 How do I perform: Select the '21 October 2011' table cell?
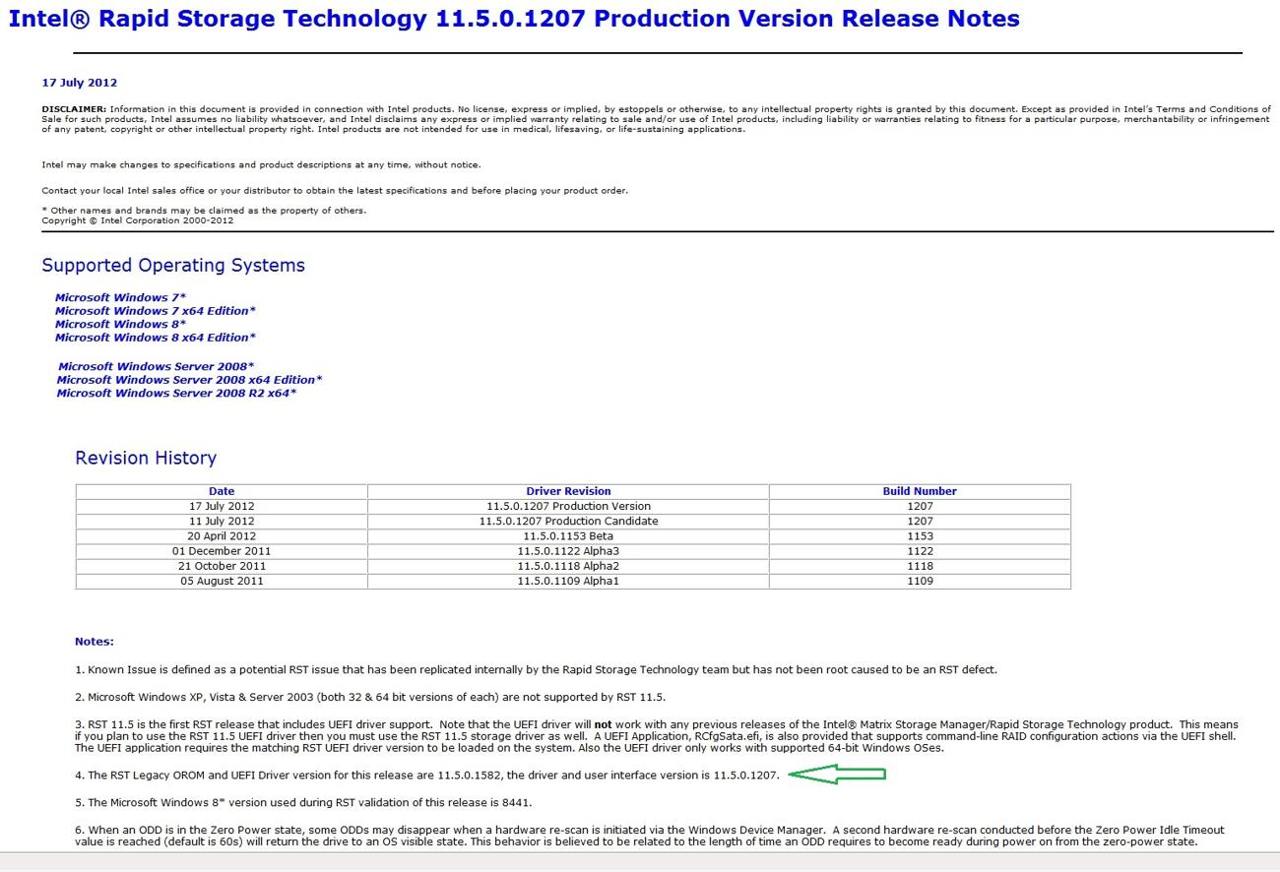(222, 566)
